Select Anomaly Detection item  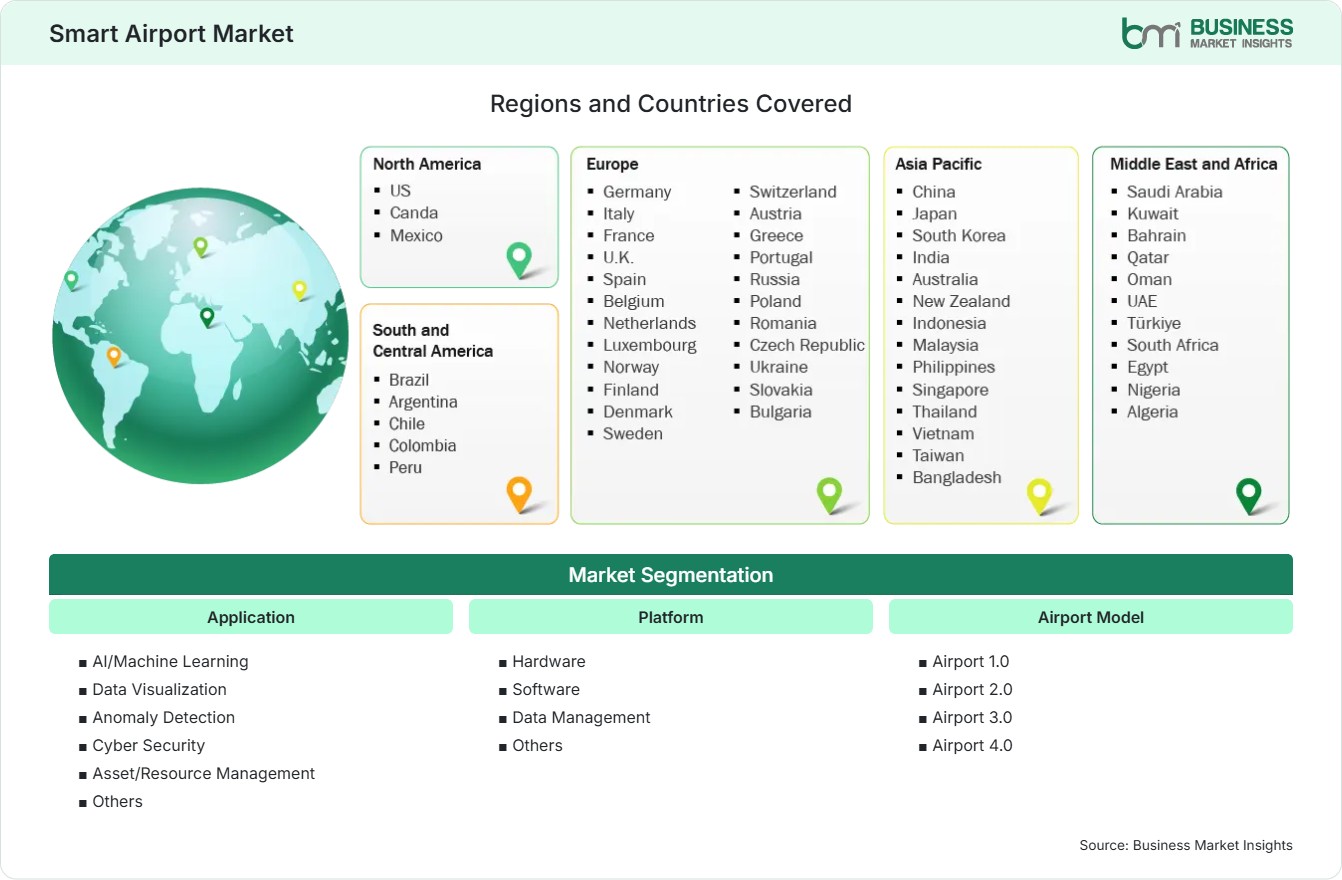click(x=163, y=717)
